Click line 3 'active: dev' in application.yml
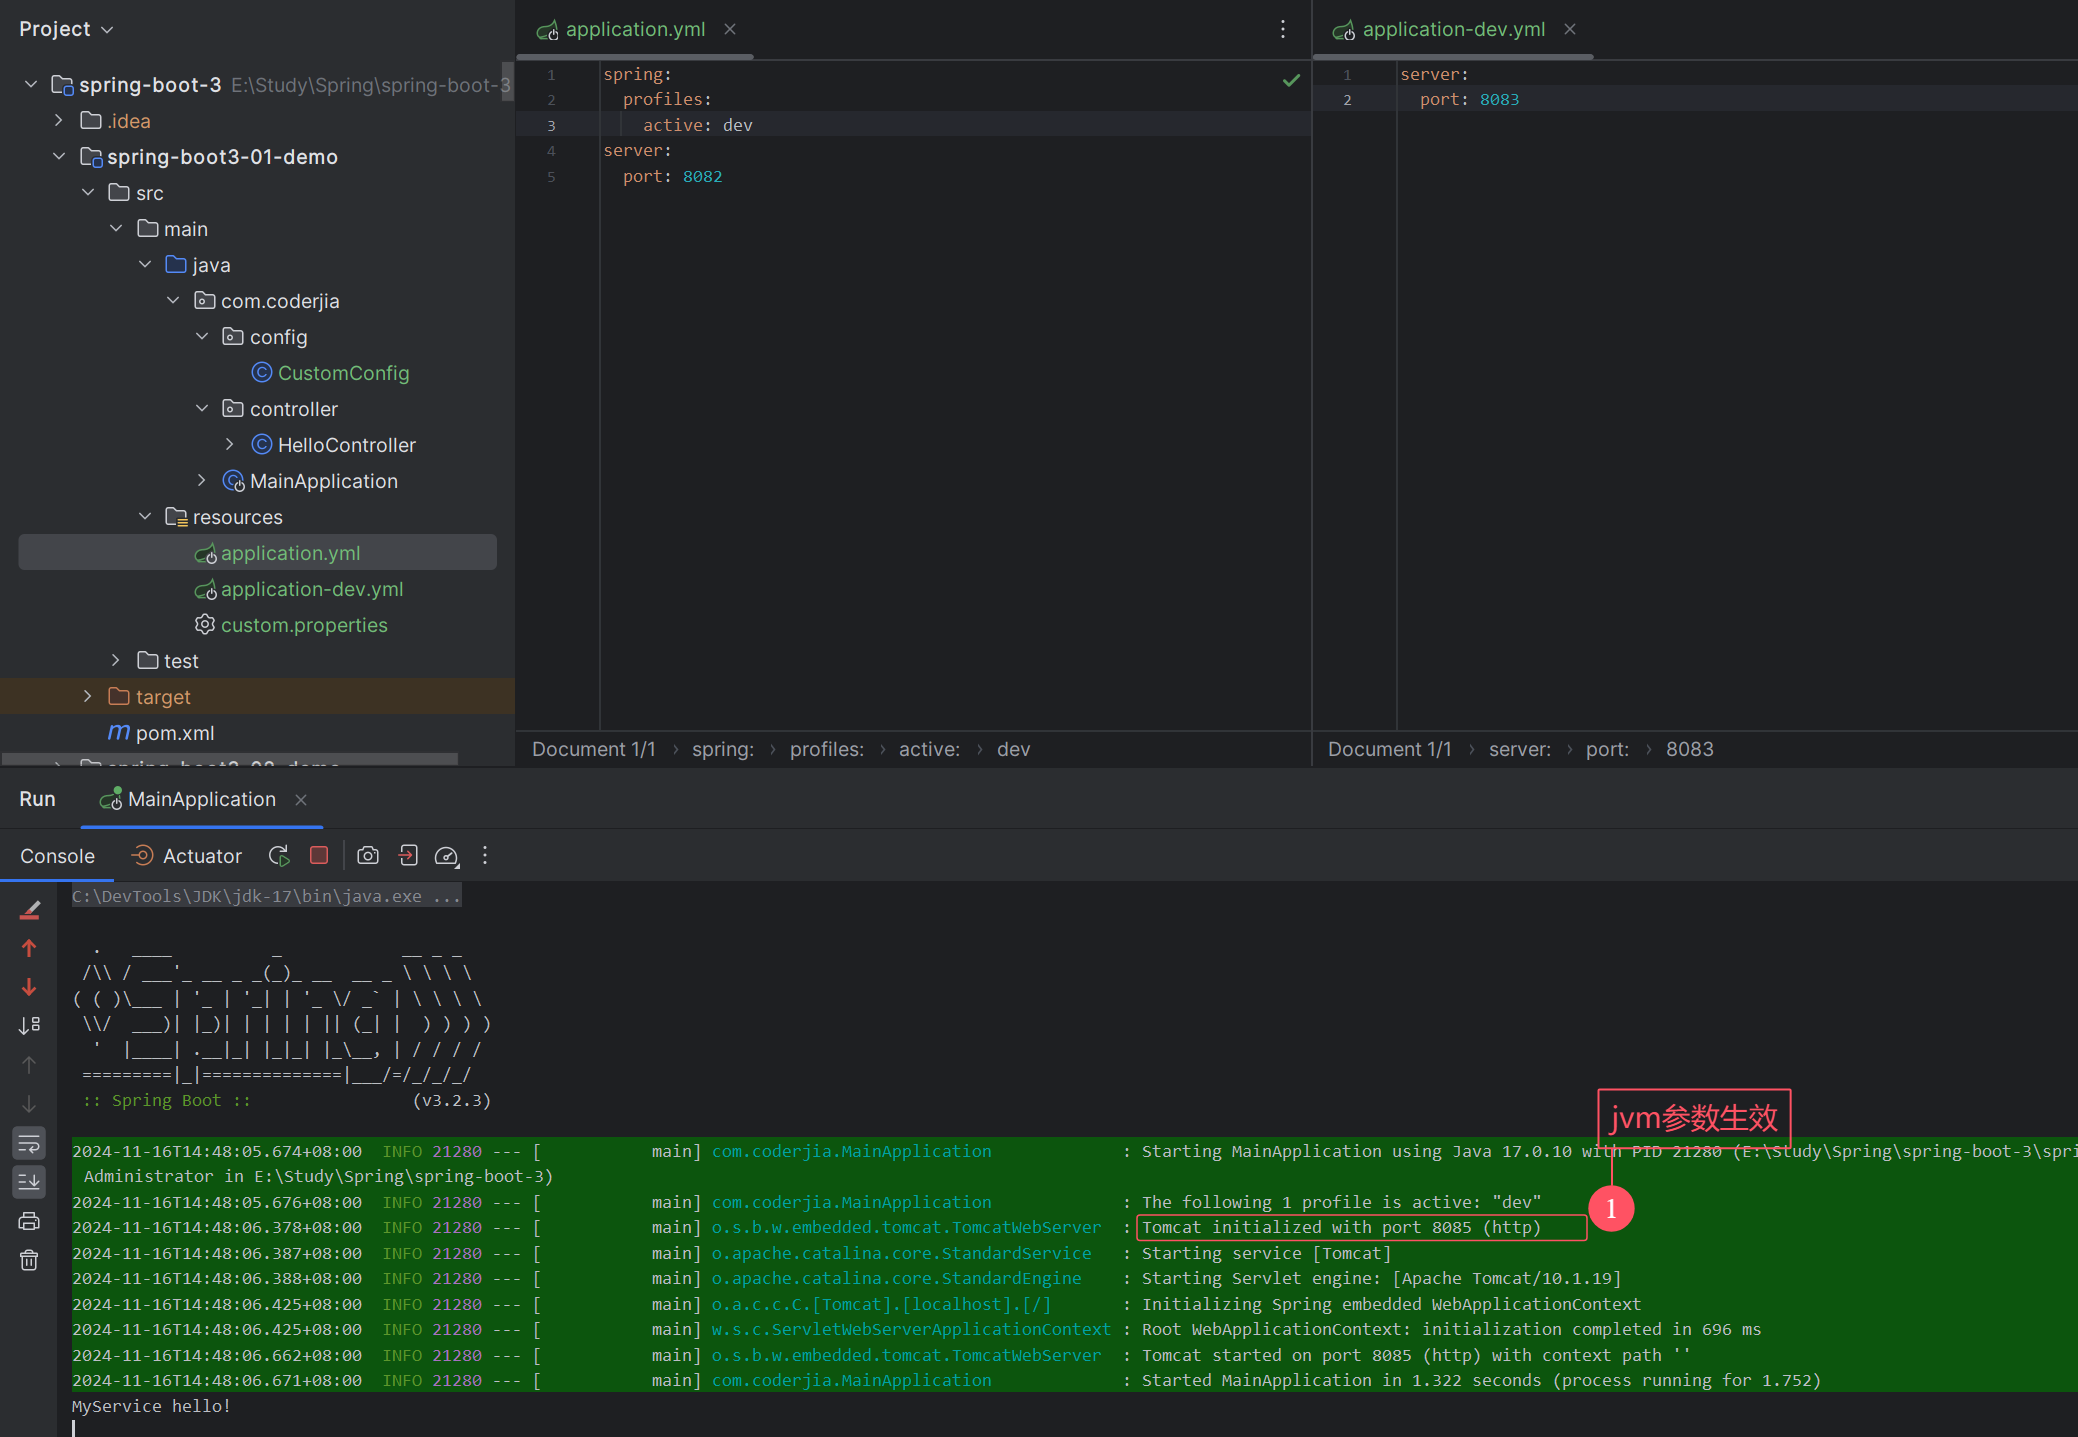 coord(697,125)
